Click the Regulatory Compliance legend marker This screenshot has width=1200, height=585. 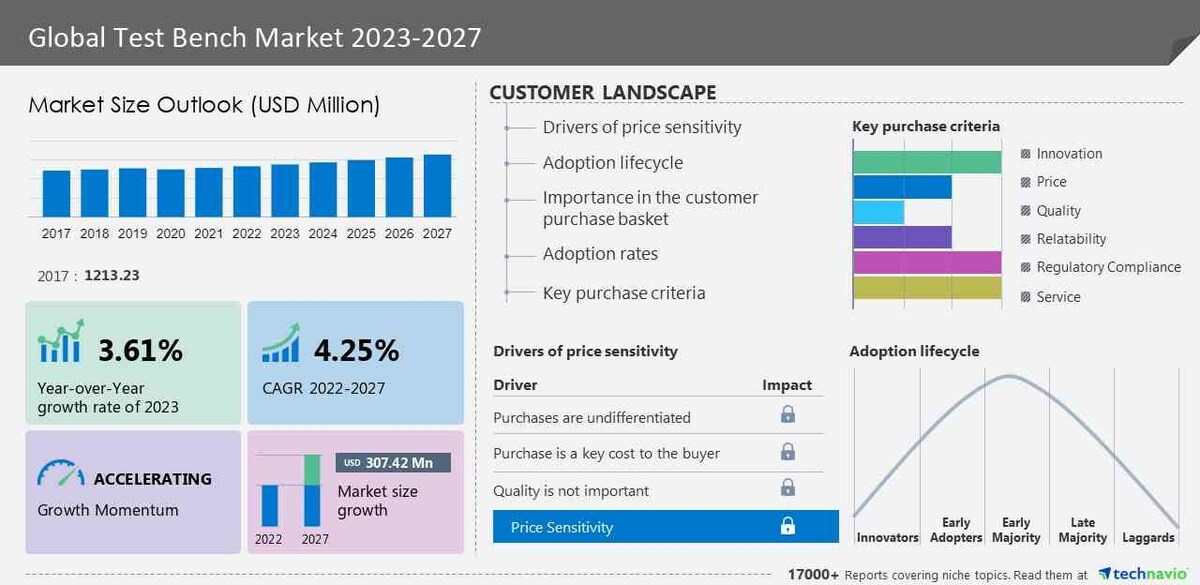pos(1026,268)
